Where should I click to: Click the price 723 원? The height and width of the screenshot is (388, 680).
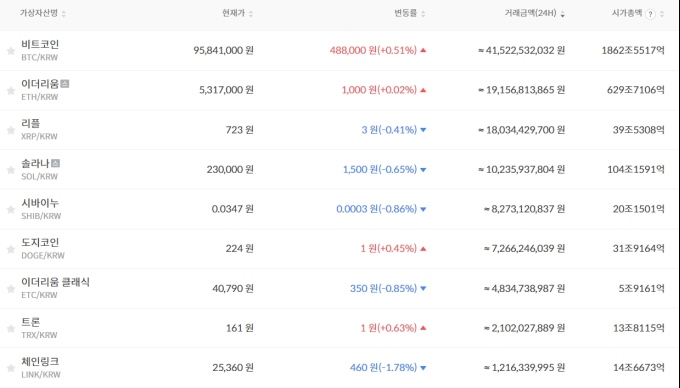(239, 130)
